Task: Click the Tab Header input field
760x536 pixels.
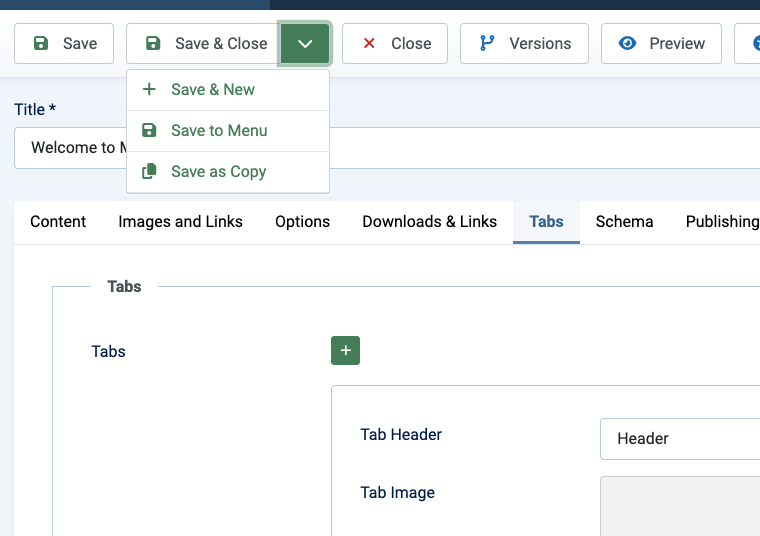Action: pyautogui.click(x=680, y=439)
